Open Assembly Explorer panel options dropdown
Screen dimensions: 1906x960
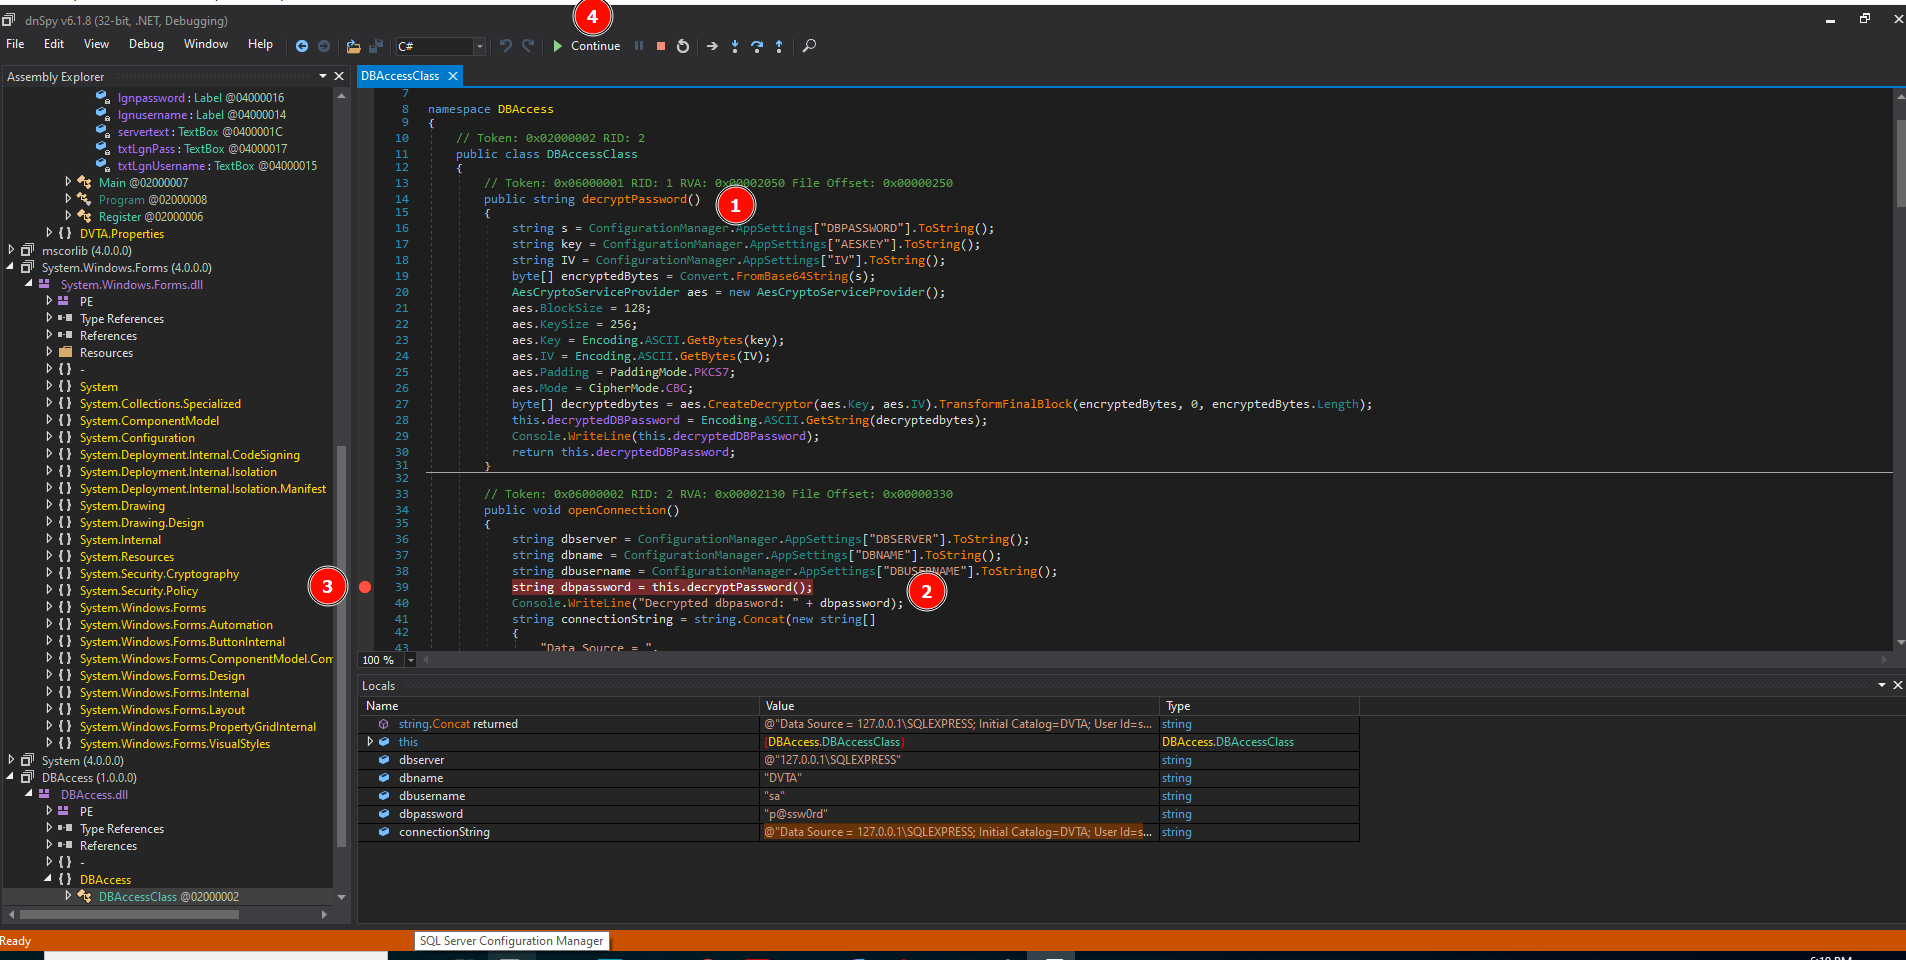(323, 76)
